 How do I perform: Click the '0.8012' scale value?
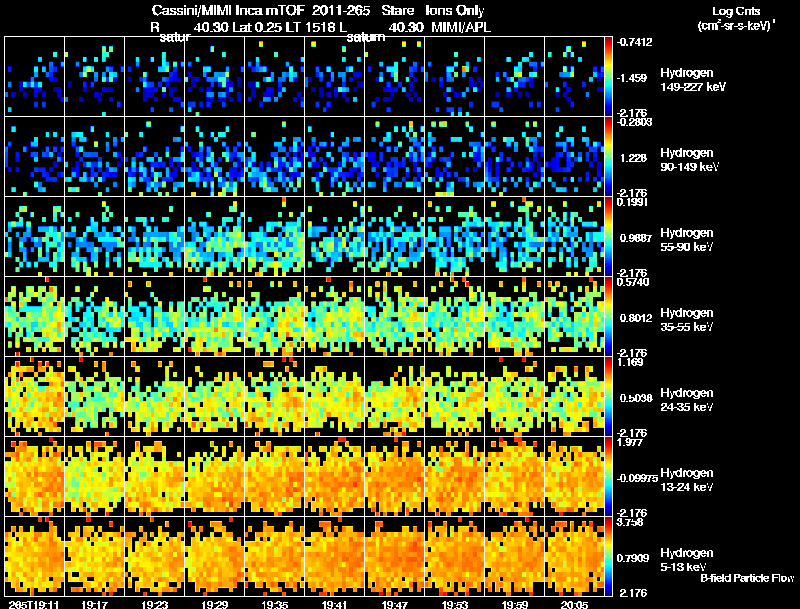tap(636, 318)
